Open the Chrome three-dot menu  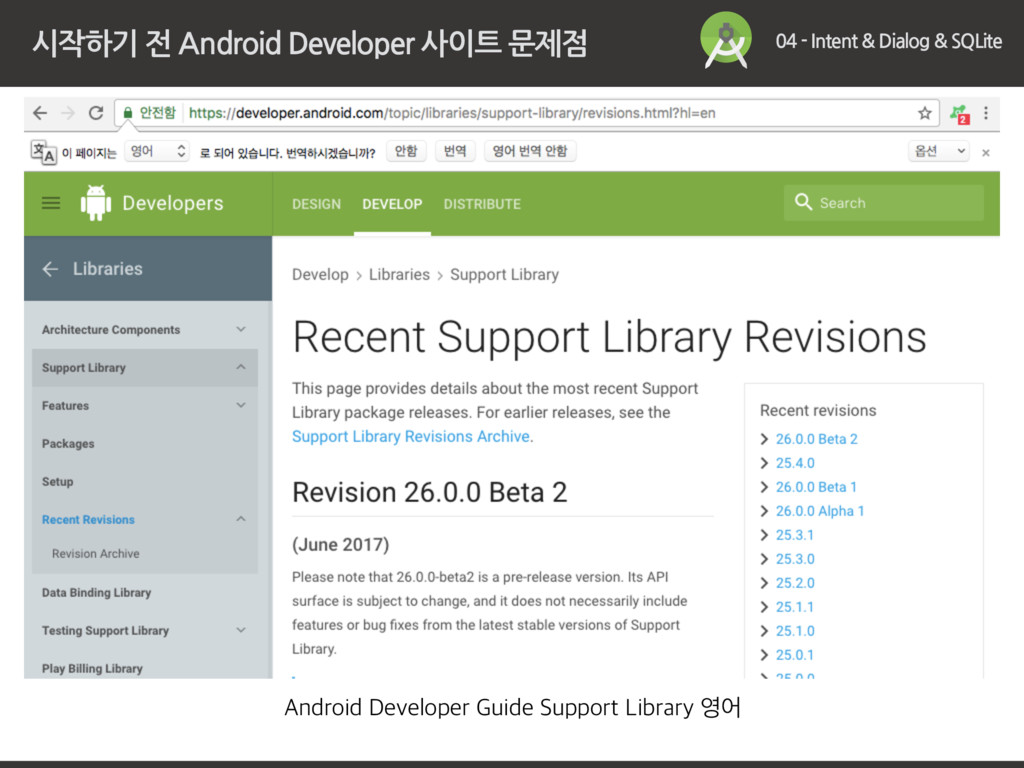coord(986,113)
